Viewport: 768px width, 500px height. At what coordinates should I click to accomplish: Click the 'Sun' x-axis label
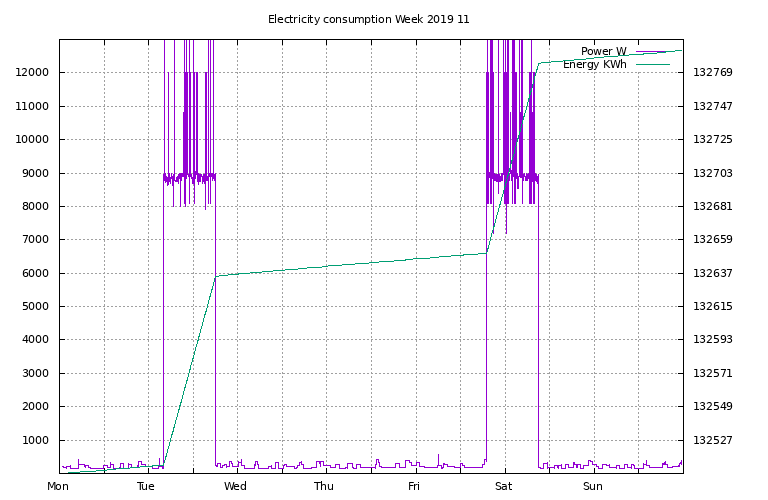pyautogui.click(x=593, y=486)
